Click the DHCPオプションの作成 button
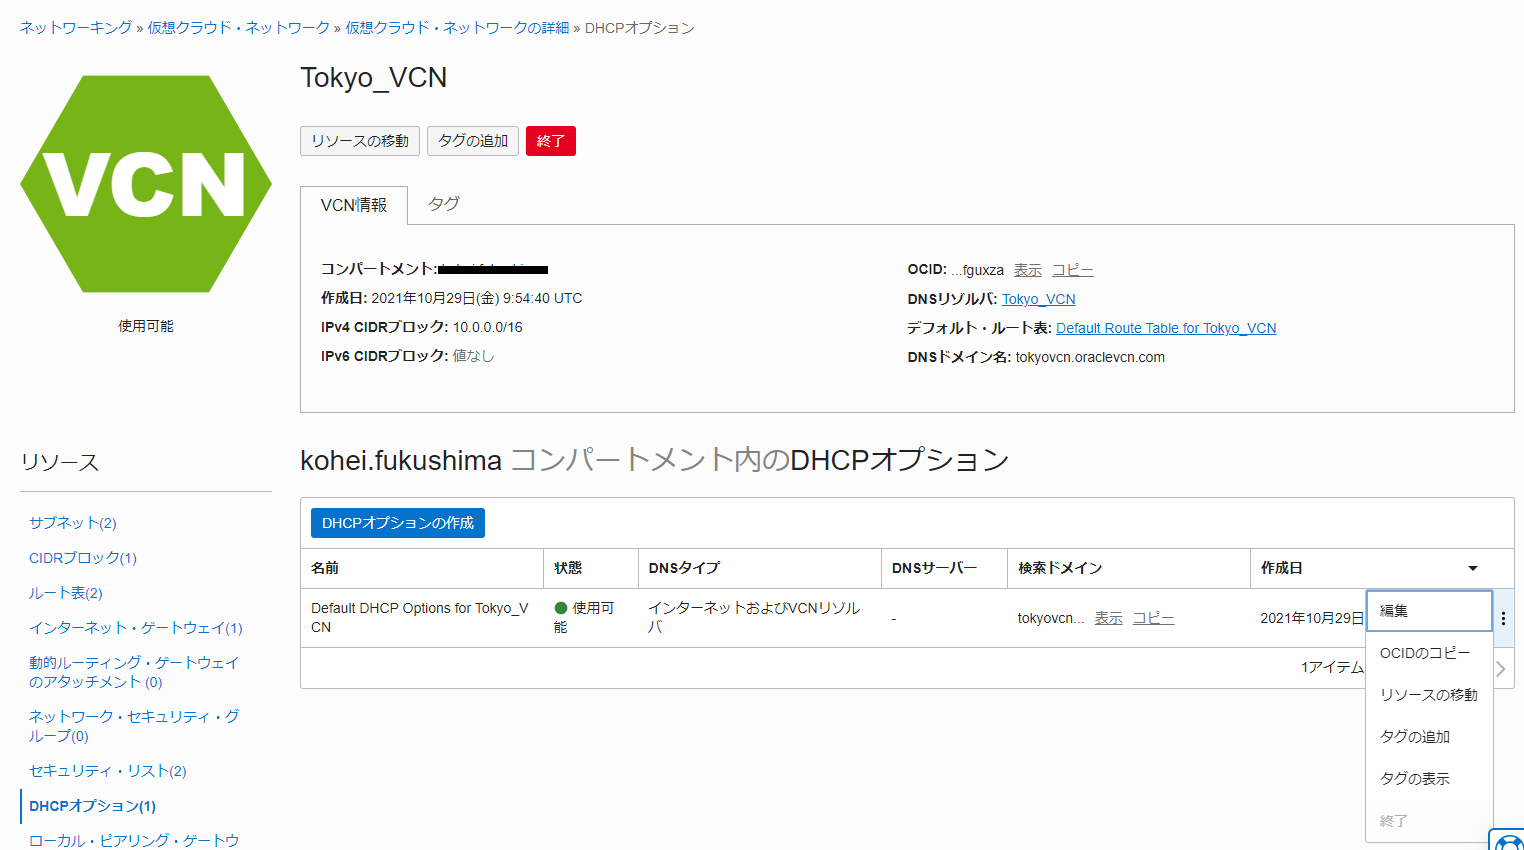 pos(398,523)
